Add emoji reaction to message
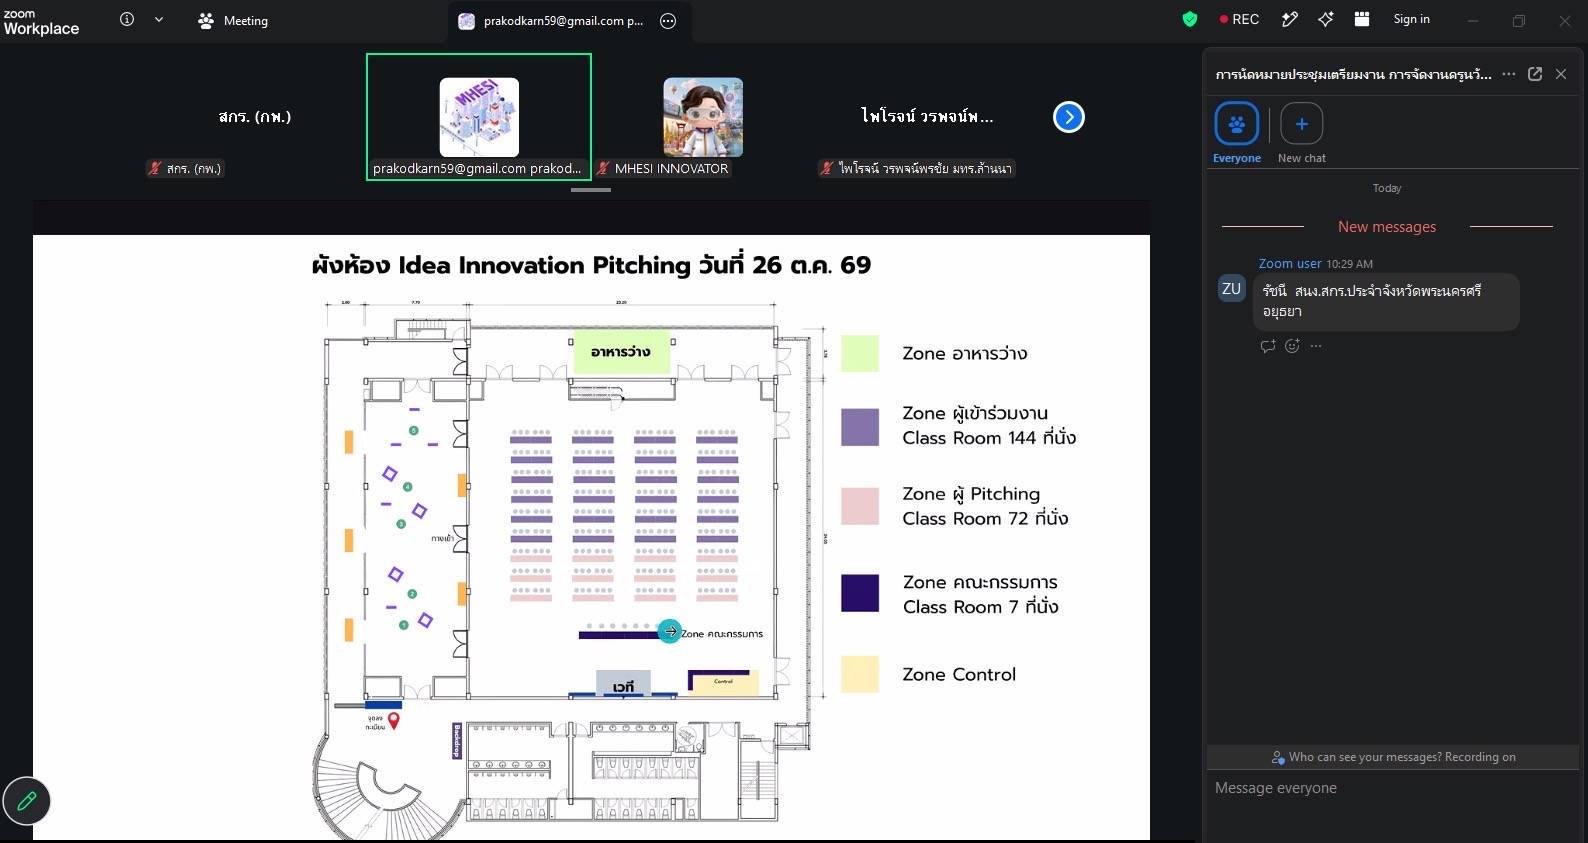The width and height of the screenshot is (1588, 843). click(1292, 346)
